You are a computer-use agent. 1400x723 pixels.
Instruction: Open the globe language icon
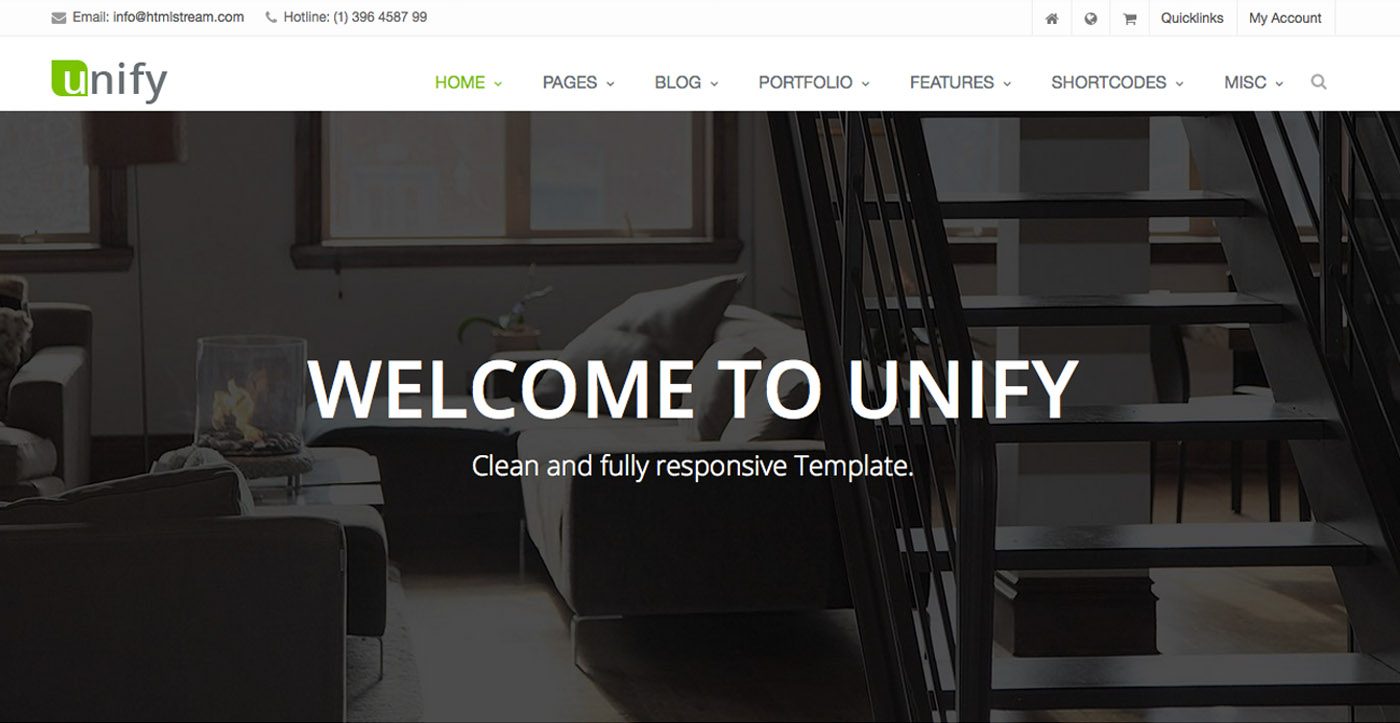coord(1090,18)
